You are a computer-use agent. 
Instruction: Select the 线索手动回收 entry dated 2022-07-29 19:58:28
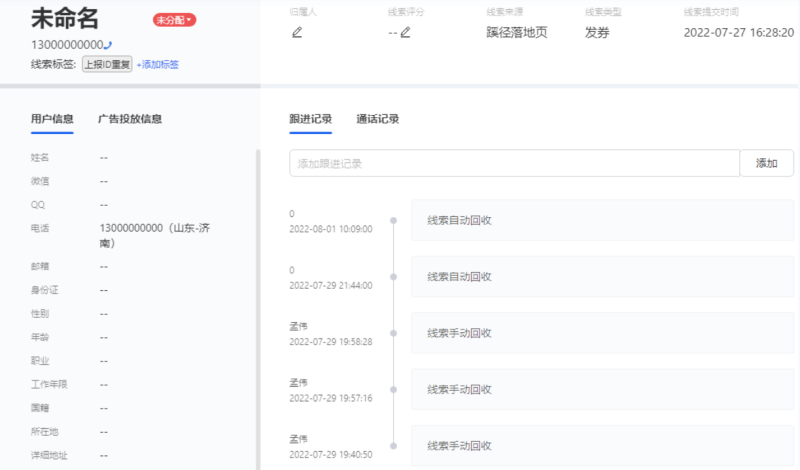602,333
